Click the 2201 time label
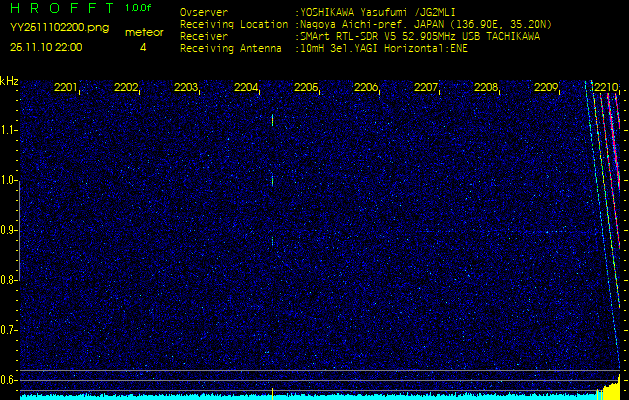629x400 pixels. pos(66,88)
